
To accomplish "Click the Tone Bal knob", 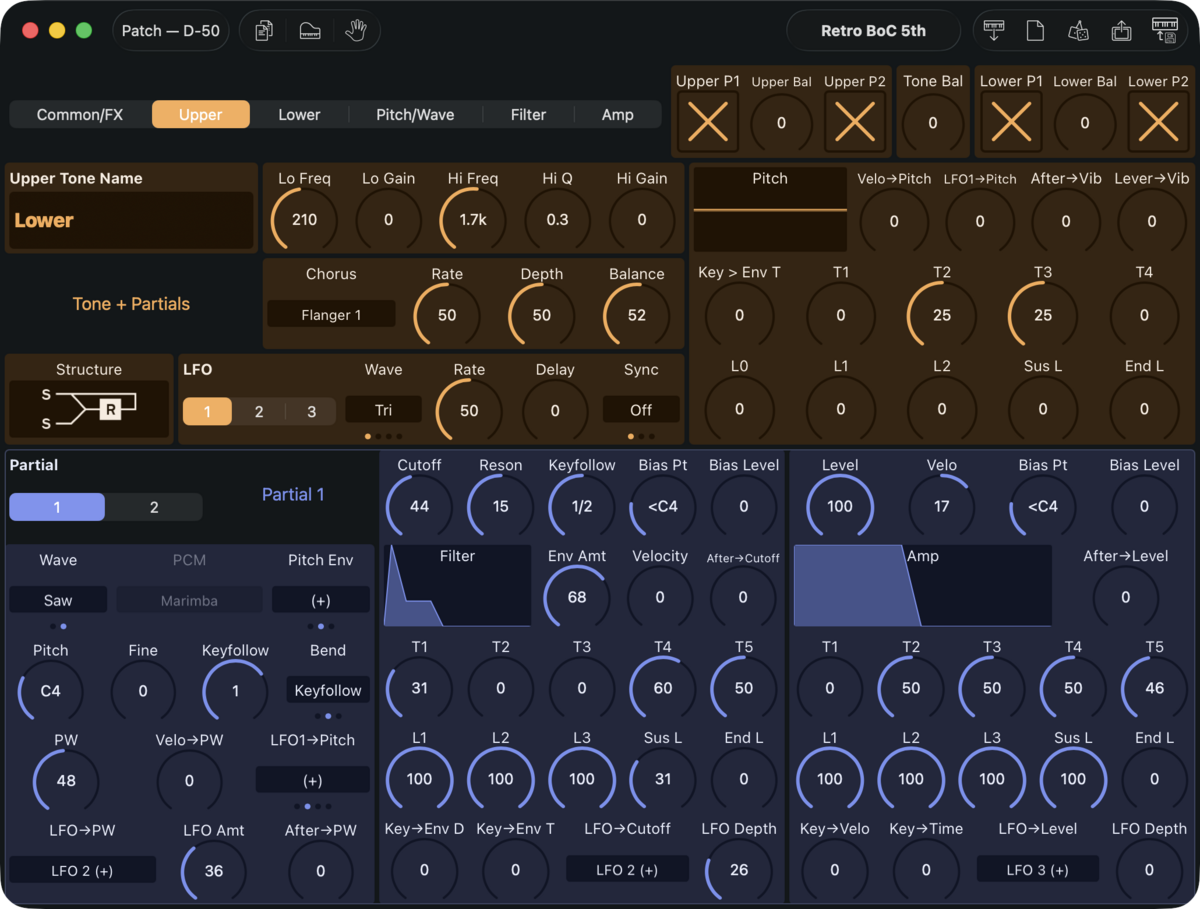I will [933, 123].
